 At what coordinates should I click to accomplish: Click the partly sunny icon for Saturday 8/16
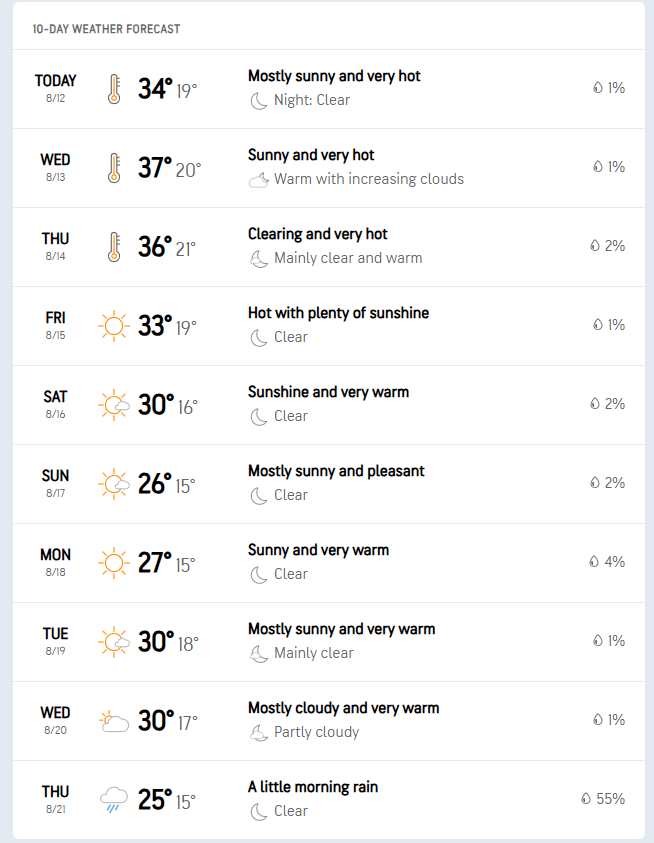click(114, 405)
